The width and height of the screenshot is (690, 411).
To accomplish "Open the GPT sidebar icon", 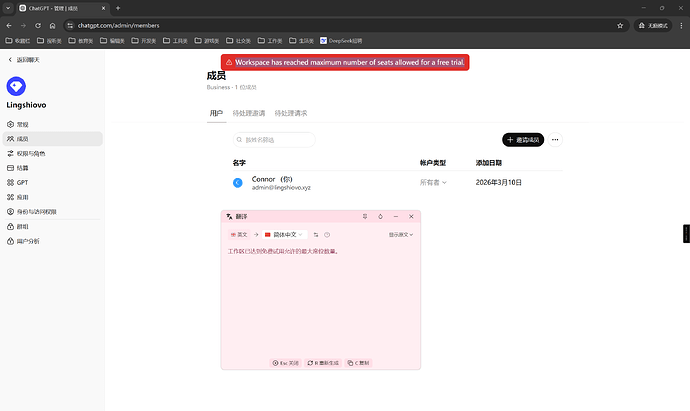I will [11, 183].
